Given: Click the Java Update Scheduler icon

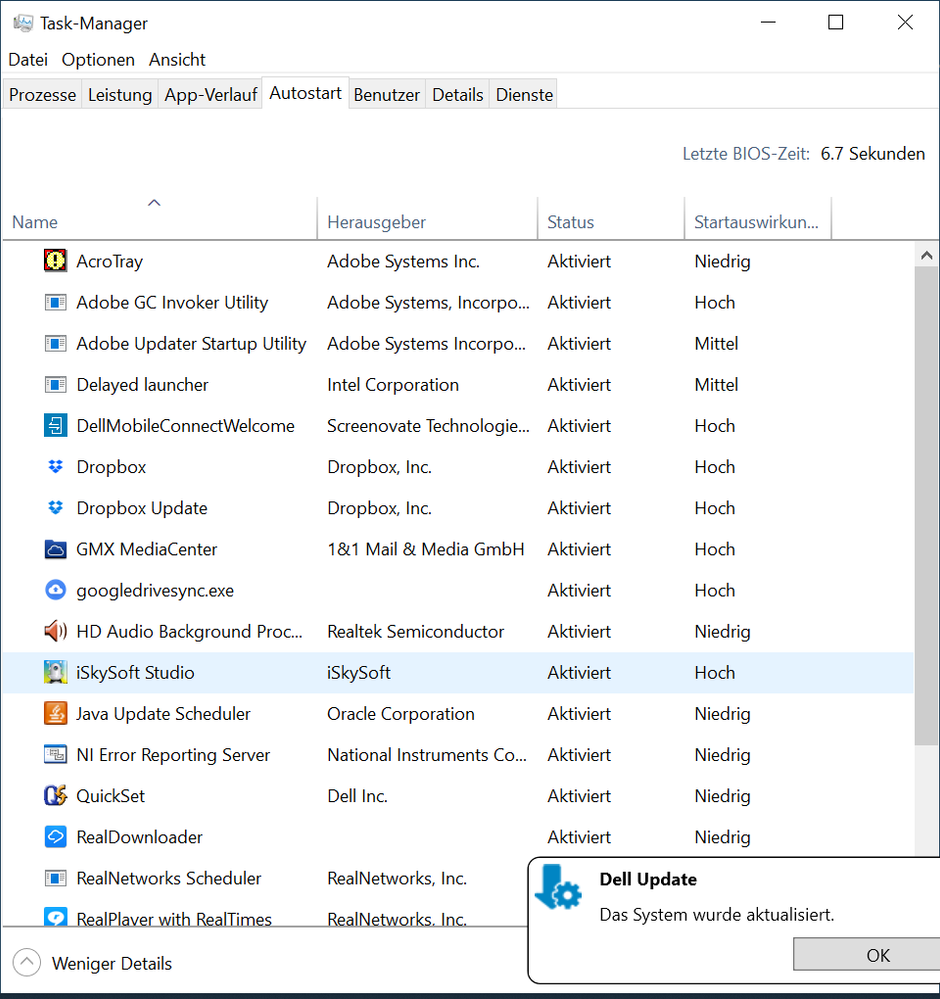Looking at the screenshot, I should 55,714.
